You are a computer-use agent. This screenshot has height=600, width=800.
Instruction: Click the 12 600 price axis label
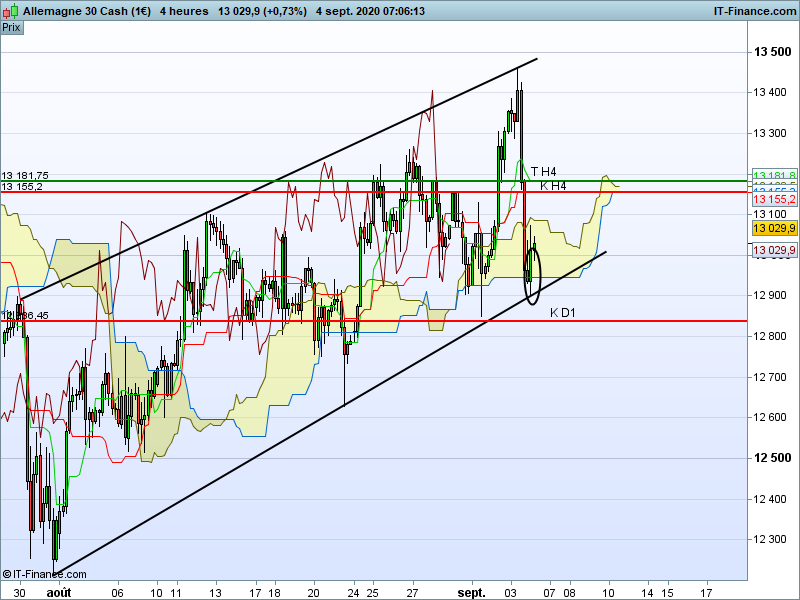click(x=770, y=417)
